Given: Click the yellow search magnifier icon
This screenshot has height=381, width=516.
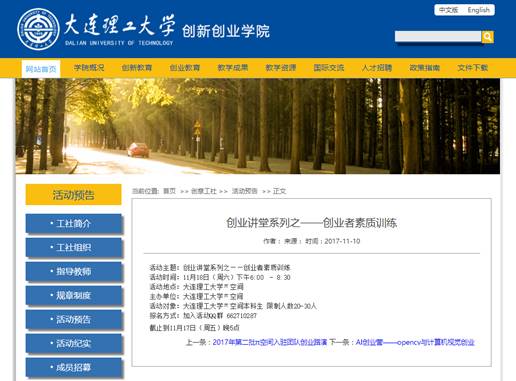Looking at the screenshot, I should (x=488, y=37).
